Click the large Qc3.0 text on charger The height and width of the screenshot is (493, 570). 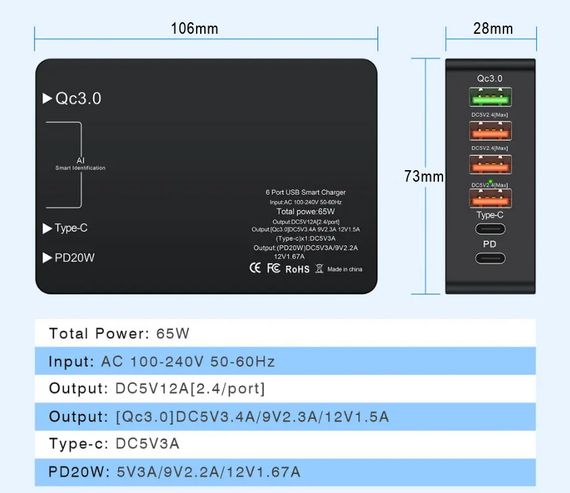pos(78,99)
